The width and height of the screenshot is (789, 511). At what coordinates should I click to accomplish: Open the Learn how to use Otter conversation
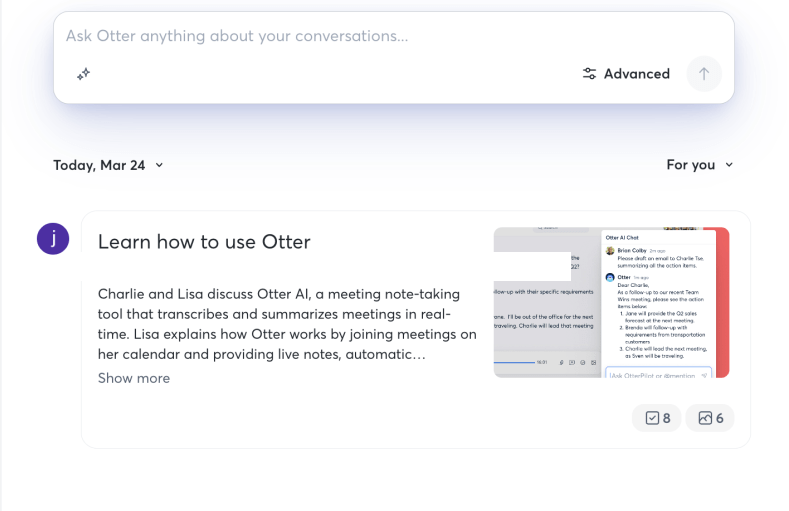pos(204,242)
